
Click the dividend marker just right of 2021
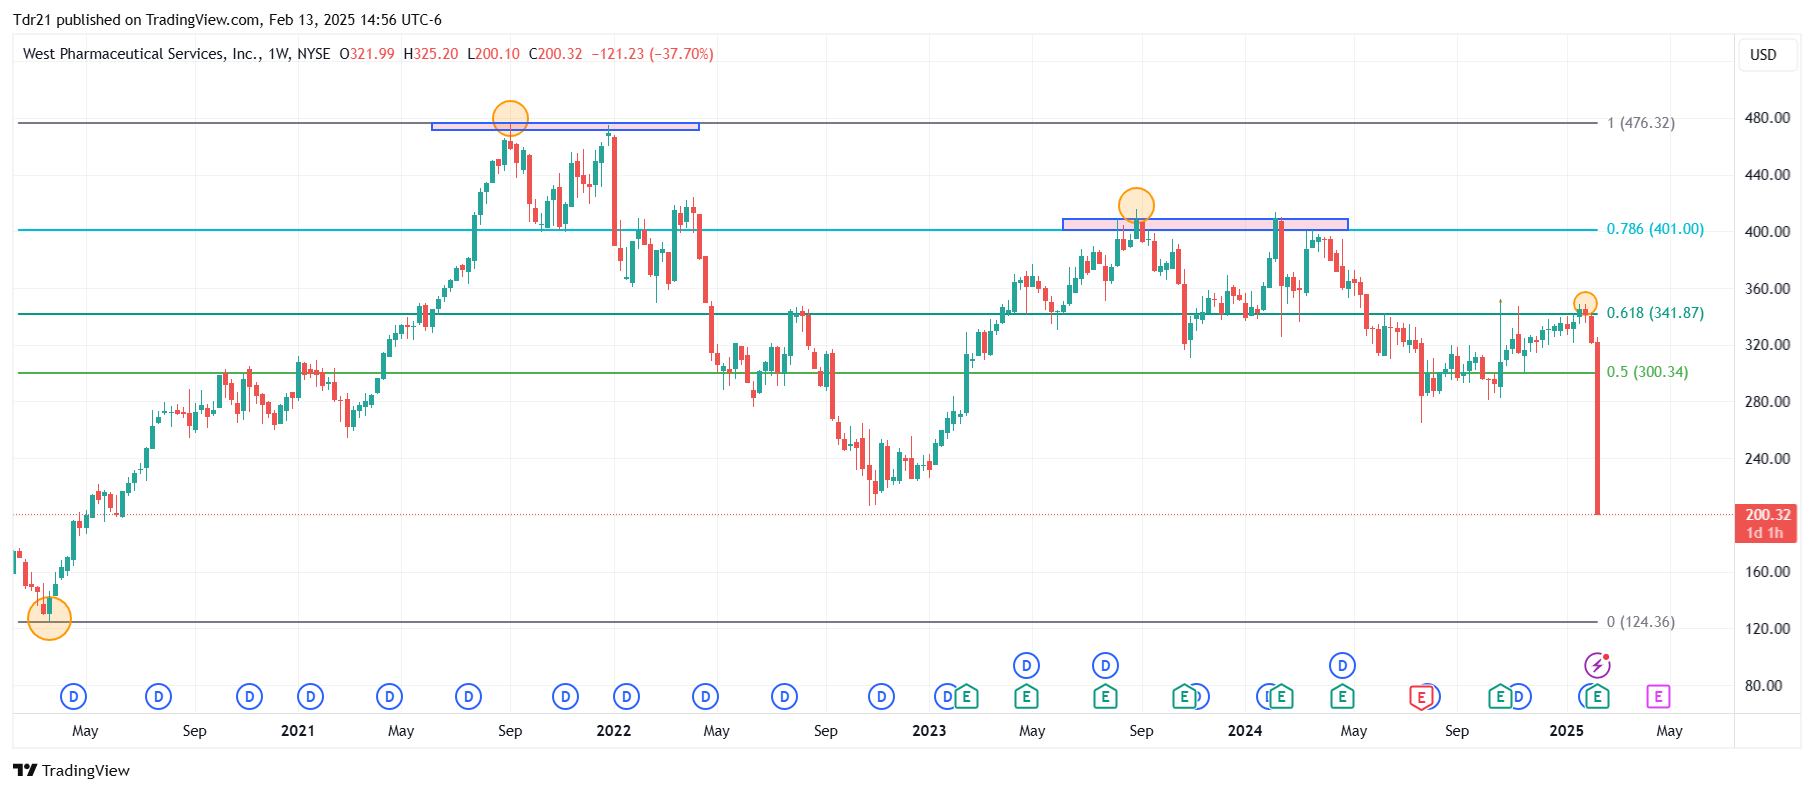(x=310, y=696)
